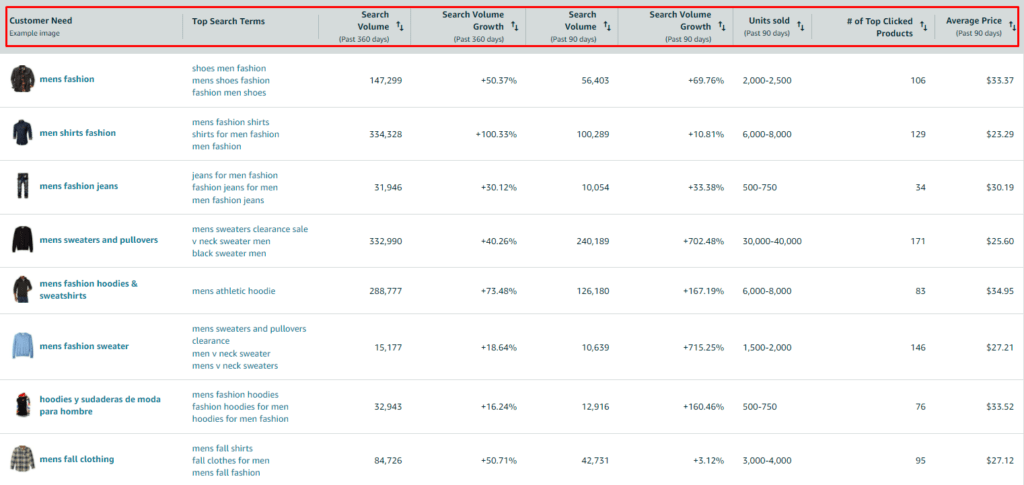Click the Customer Need column header
The image size is (1024, 485).
coord(40,21)
